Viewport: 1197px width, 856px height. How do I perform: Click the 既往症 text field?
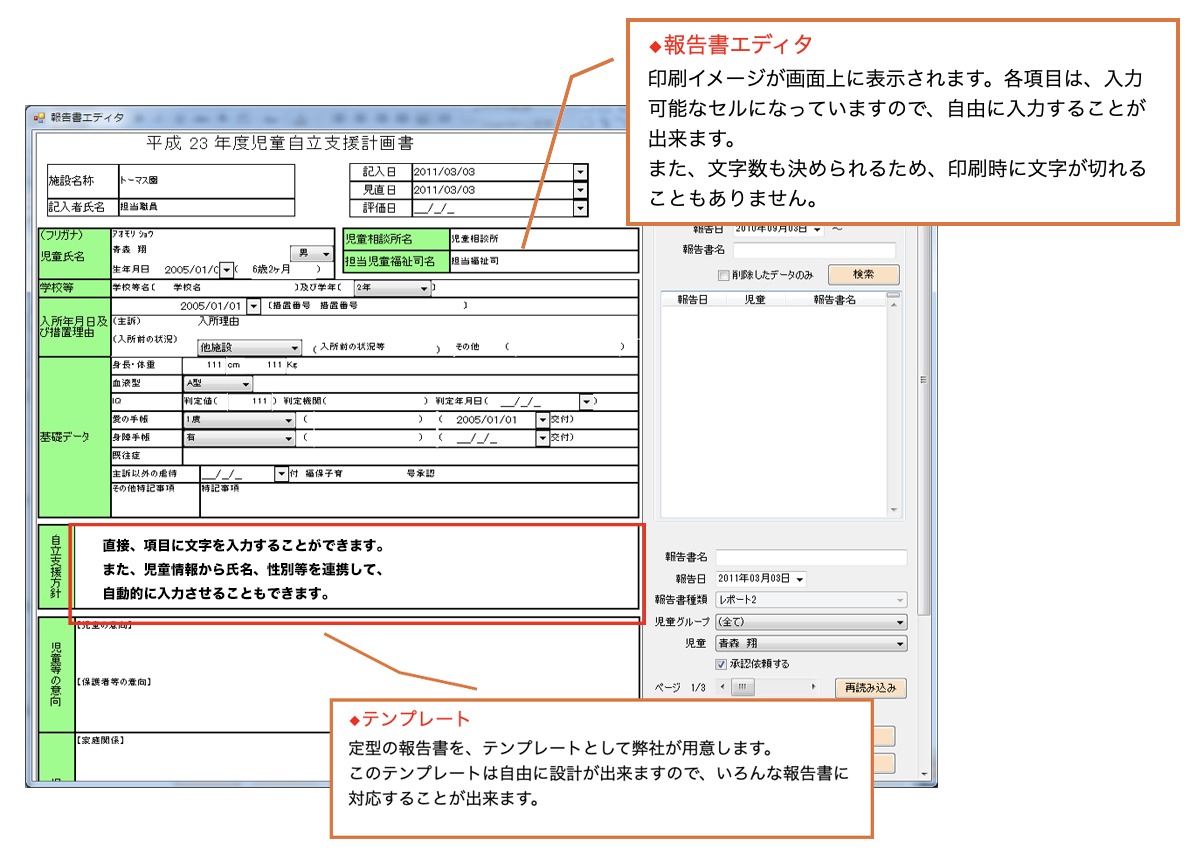pos(410,456)
